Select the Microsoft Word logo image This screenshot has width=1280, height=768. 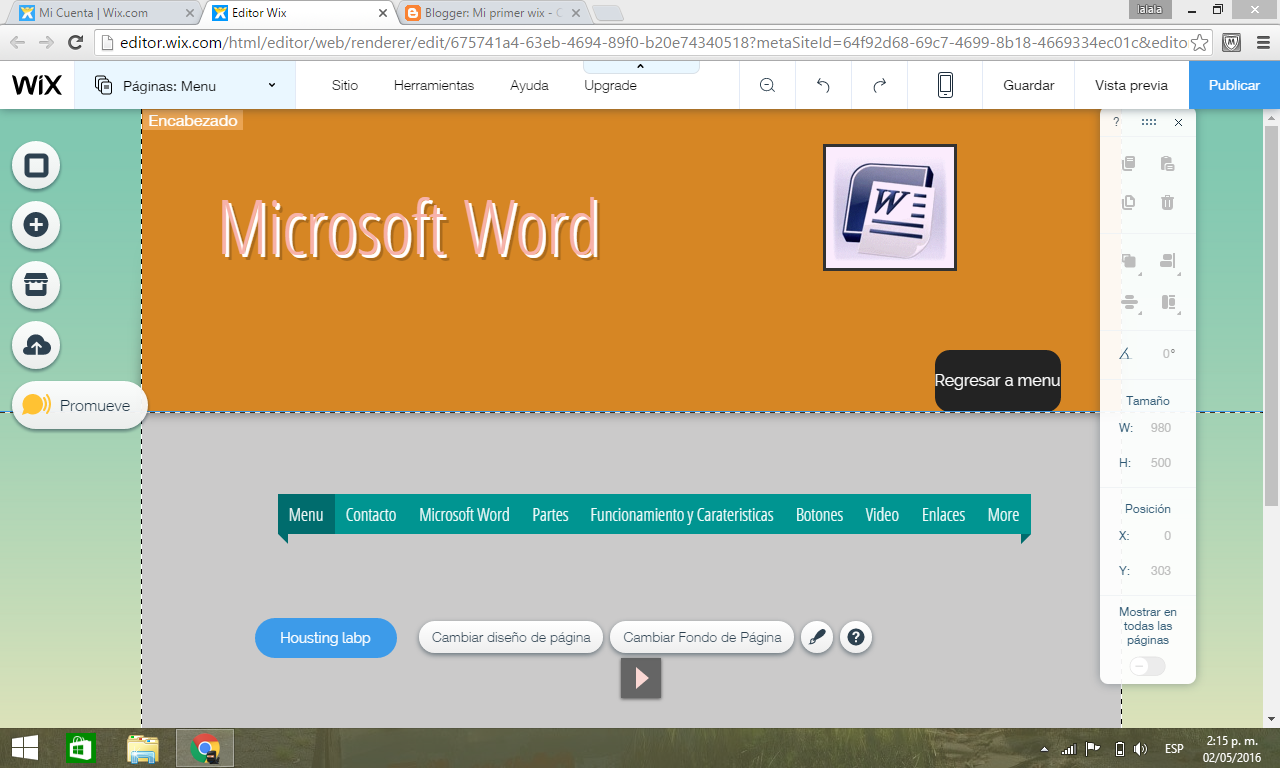(890, 207)
